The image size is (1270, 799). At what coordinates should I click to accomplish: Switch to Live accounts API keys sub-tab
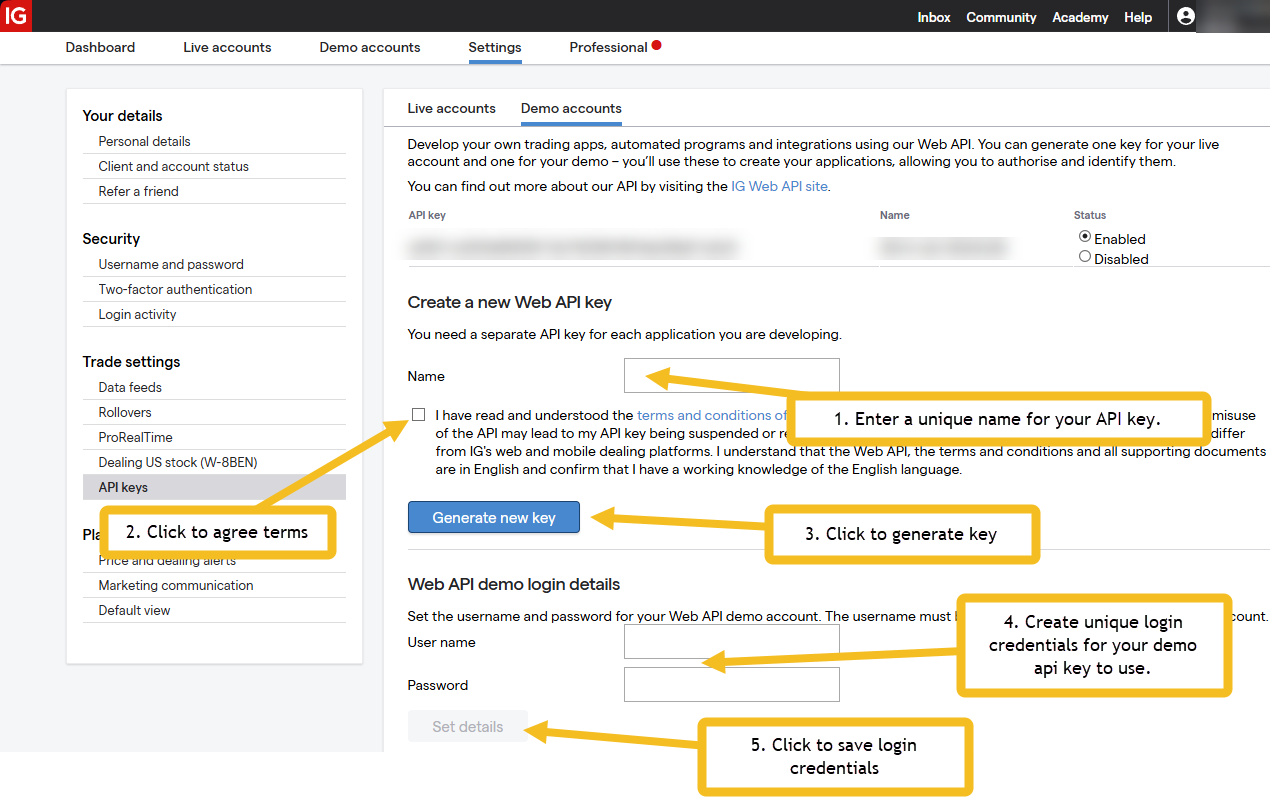coord(451,108)
